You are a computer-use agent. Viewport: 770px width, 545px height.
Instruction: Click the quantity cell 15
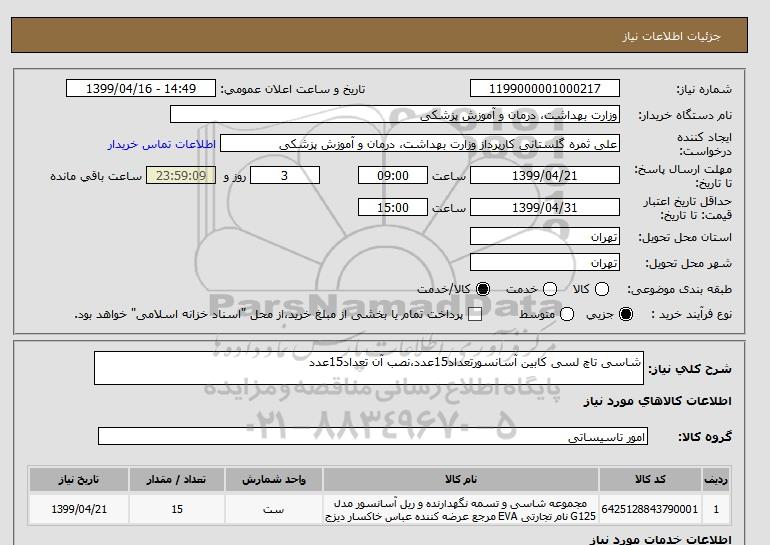tap(177, 509)
